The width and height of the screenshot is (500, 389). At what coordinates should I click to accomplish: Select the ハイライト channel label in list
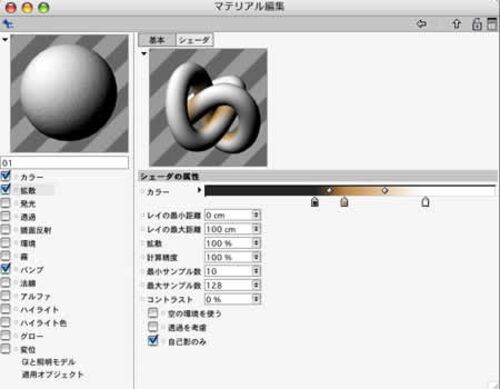(x=40, y=310)
